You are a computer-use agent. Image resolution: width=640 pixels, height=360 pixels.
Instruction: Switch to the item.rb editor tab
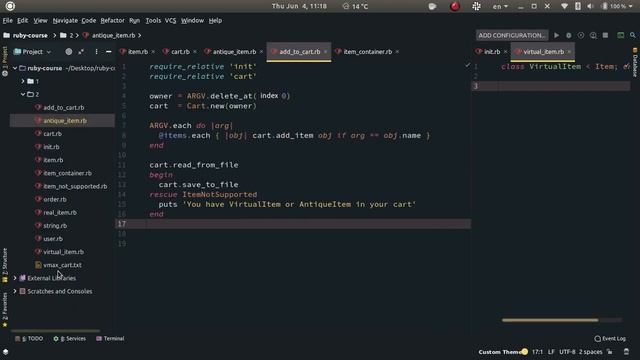[138, 52]
